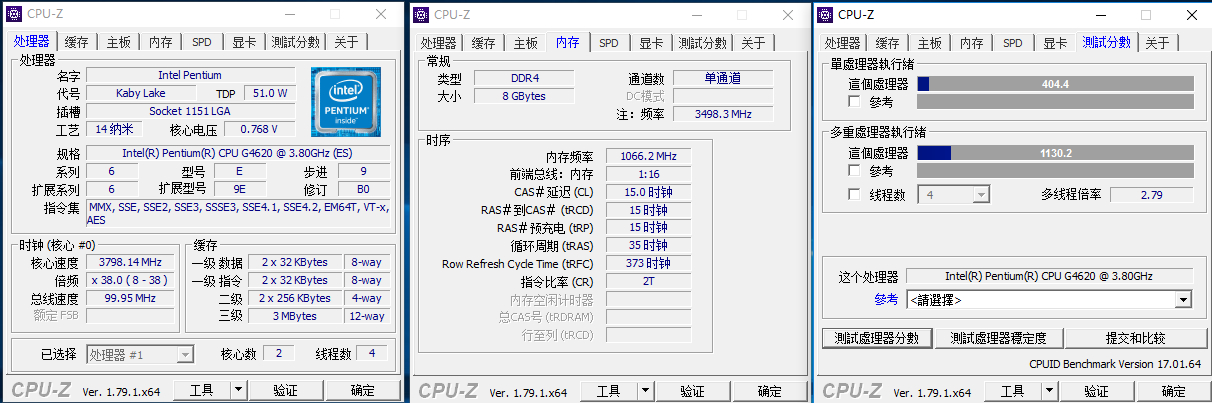Click the 内存频率 value 1066.2 MHz
Viewport: 1212px width, 403px height.
point(648,156)
